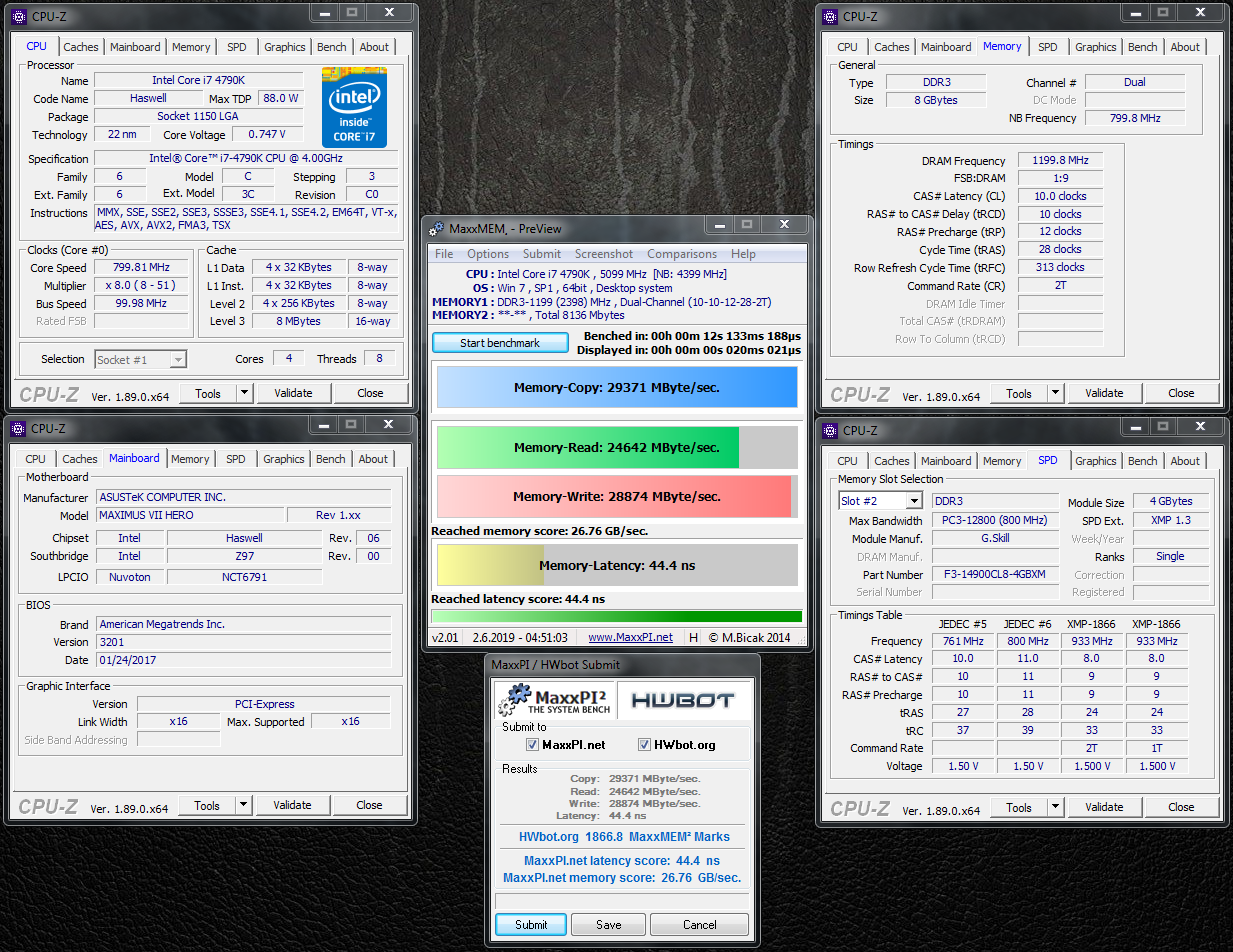Open Tools dropdown arrow in Mainboard window
This screenshot has height=952, width=1233.
(x=243, y=805)
